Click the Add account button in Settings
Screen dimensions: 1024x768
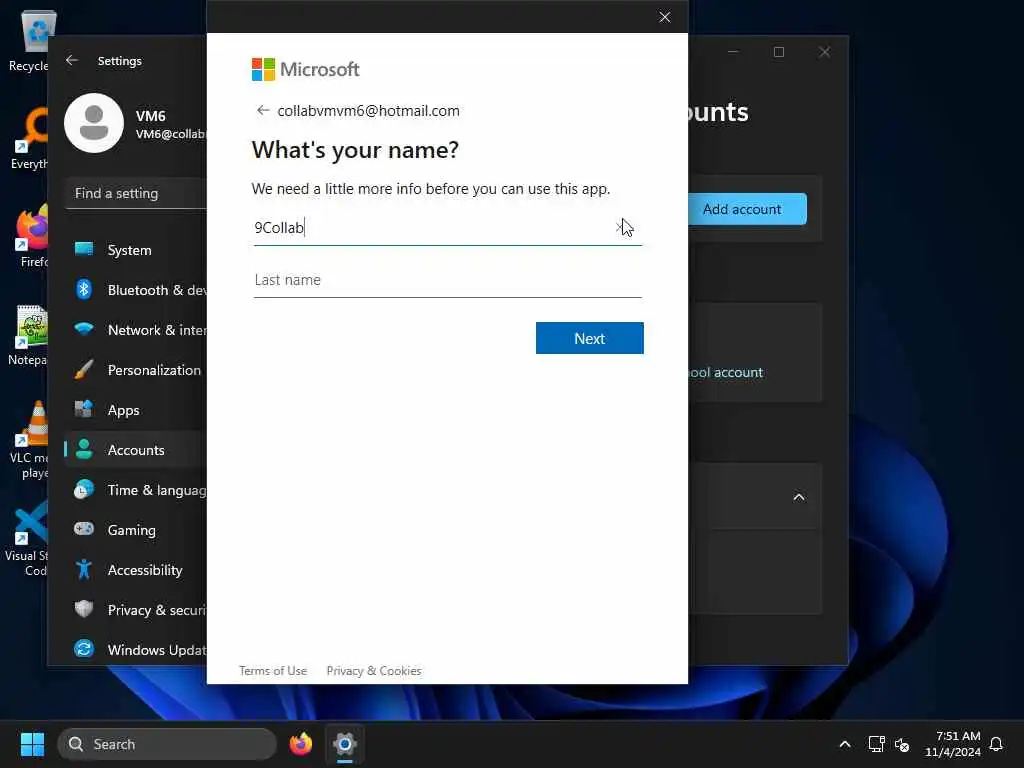tap(747, 209)
